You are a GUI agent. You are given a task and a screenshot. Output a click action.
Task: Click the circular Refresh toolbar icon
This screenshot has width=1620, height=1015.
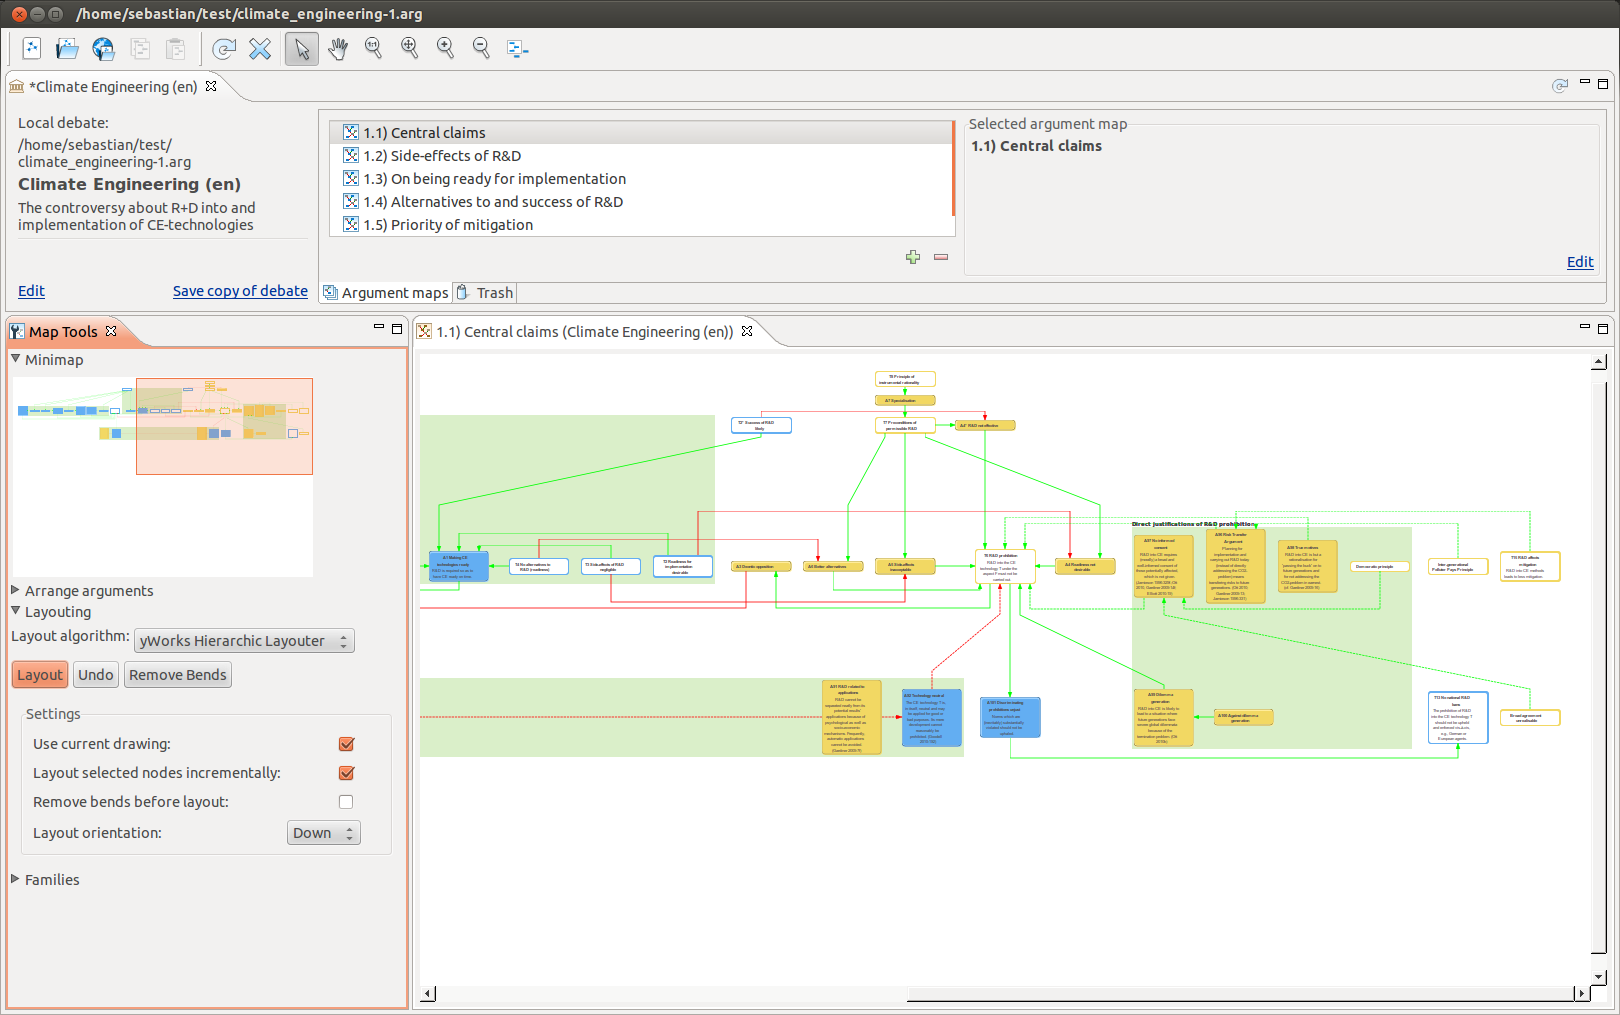[x=224, y=48]
